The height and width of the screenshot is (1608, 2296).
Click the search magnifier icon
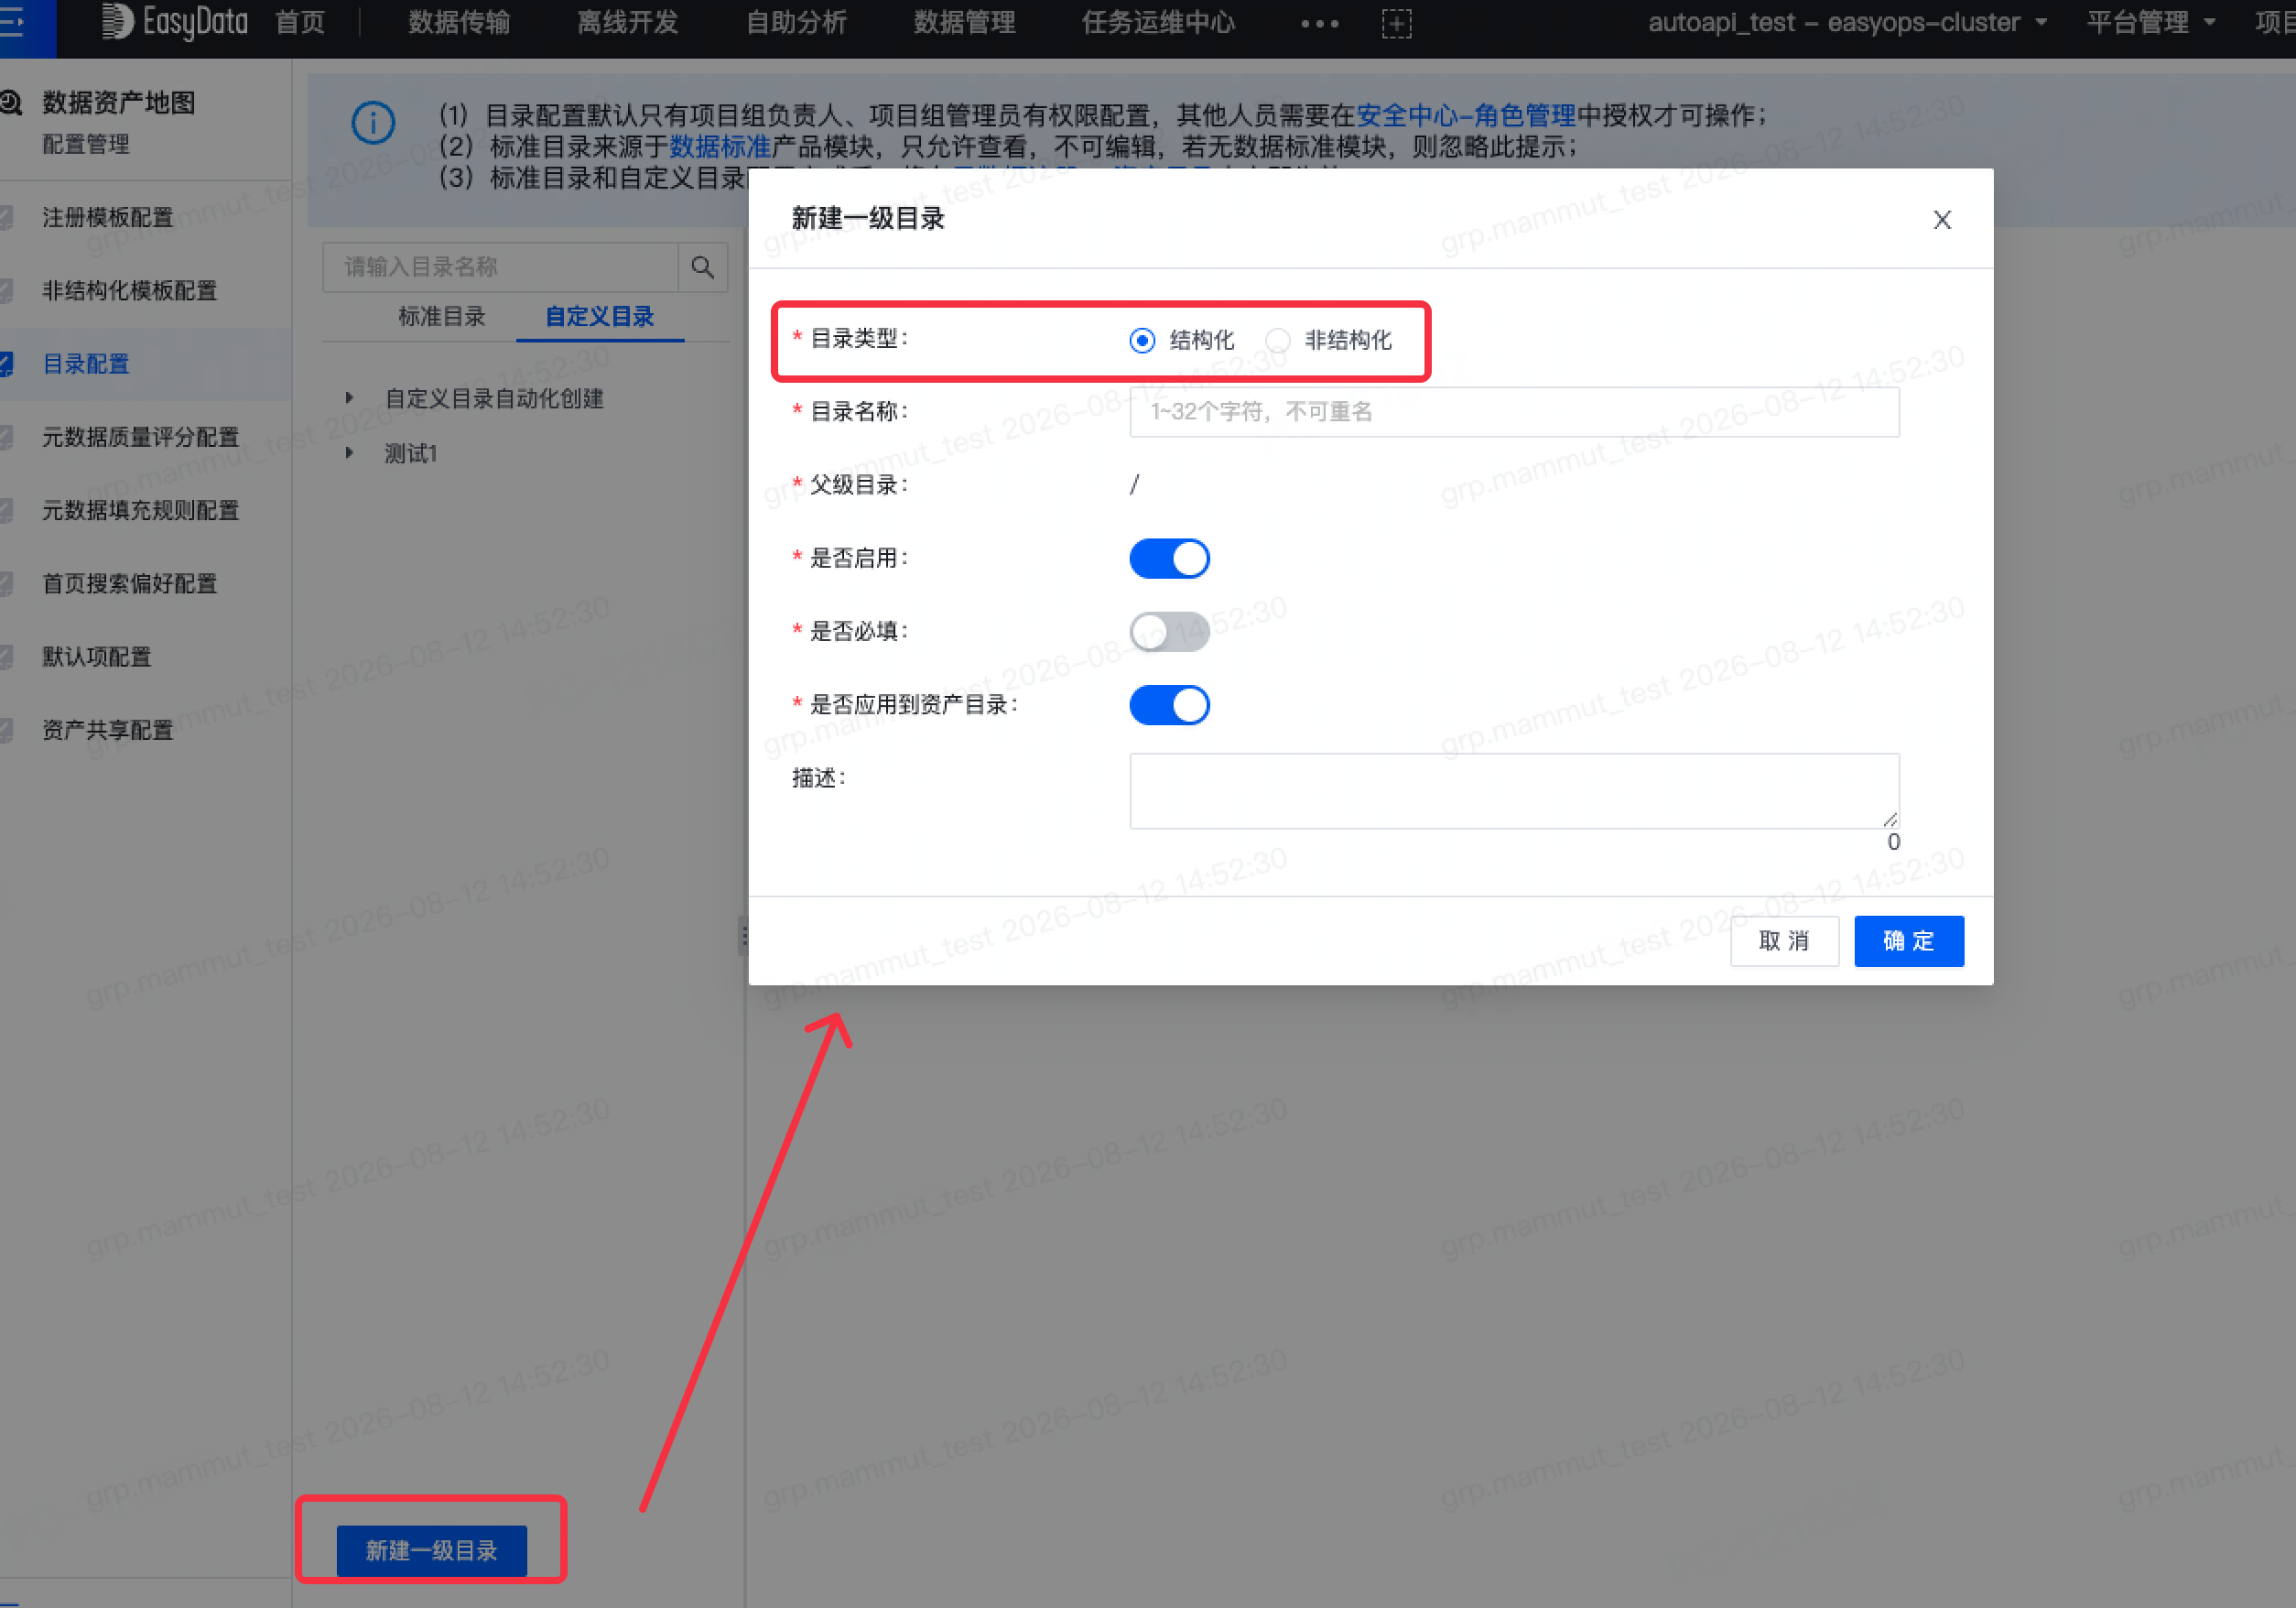[702, 267]
